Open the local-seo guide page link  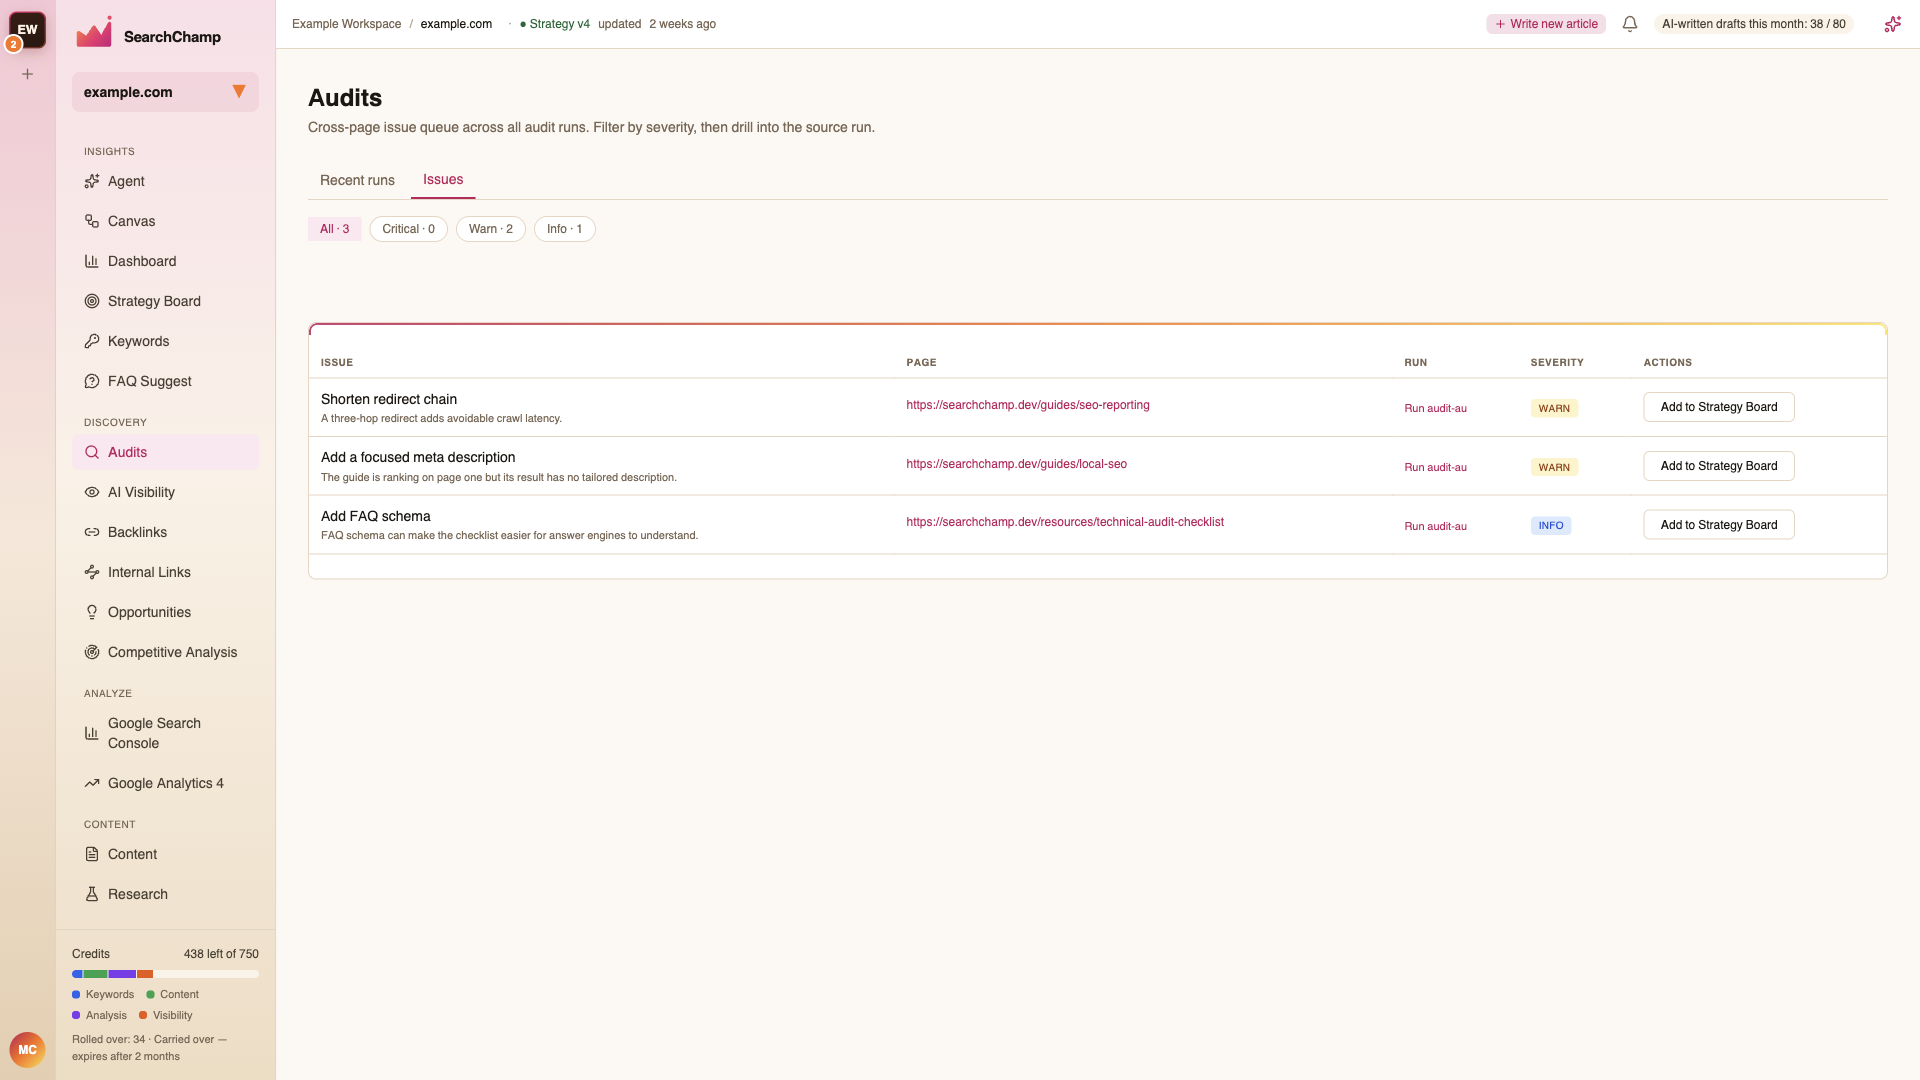[x=1016, y=464]
